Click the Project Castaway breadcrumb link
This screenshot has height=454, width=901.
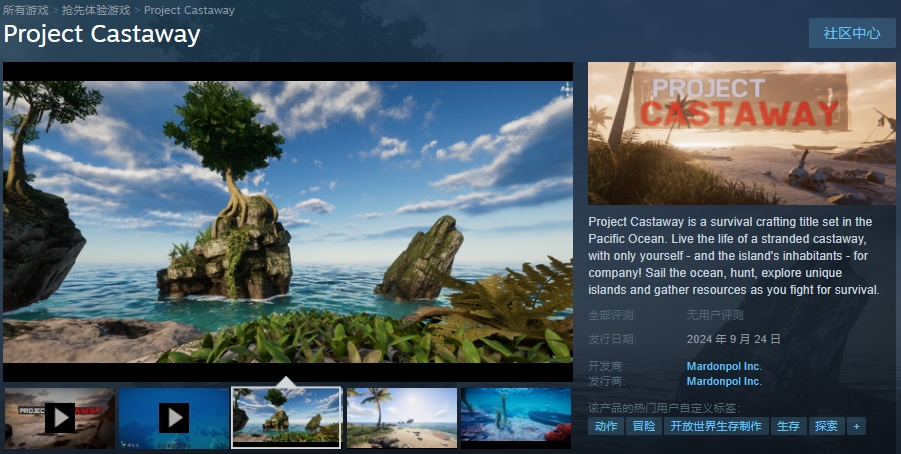click(x=189, y=10)
